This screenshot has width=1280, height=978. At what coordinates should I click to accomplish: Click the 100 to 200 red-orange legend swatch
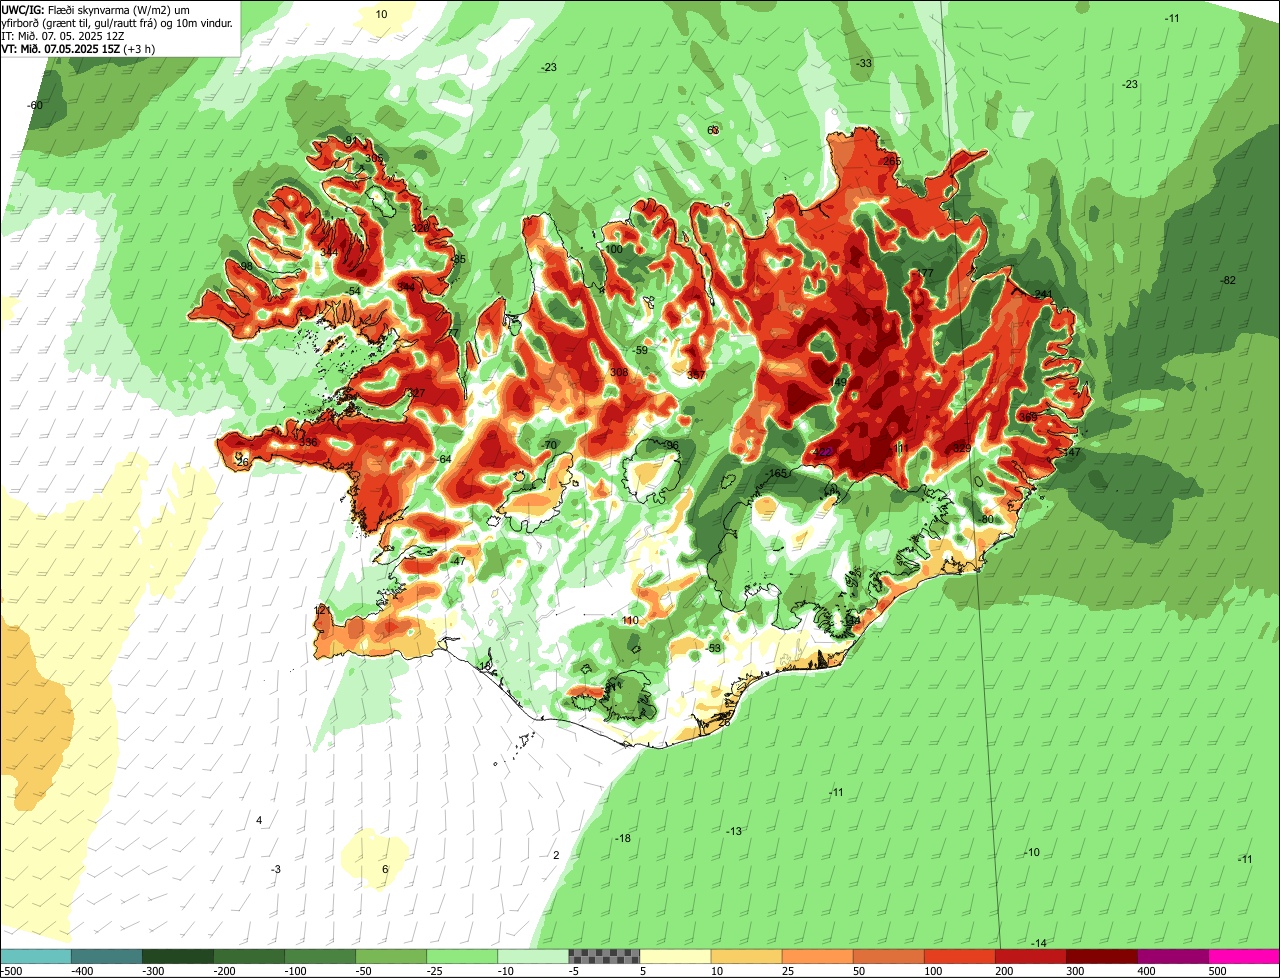coord(959,955)
